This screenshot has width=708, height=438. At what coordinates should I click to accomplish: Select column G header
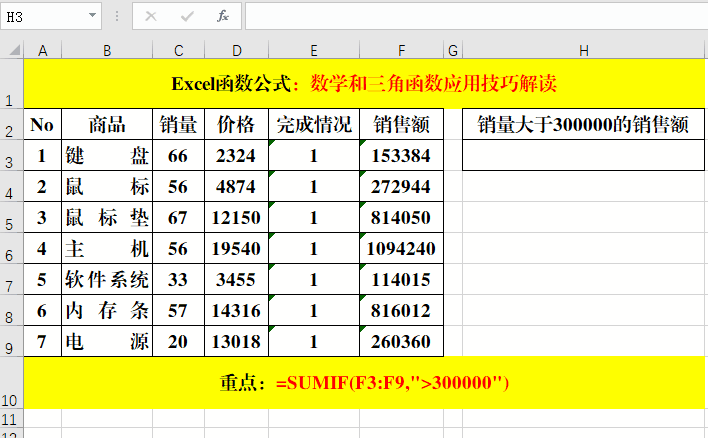[453, 50]
